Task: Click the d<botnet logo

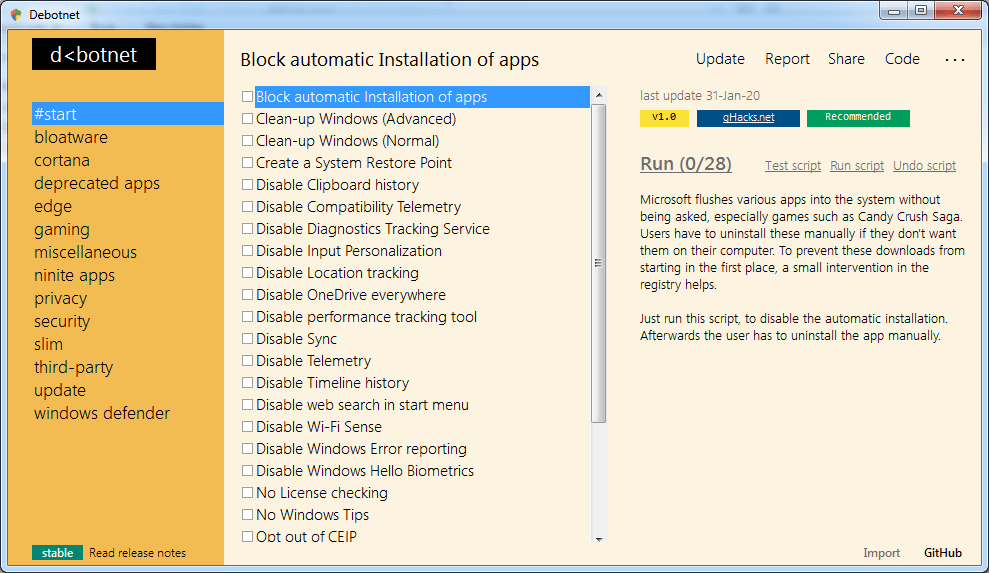Action: point(93,54)
